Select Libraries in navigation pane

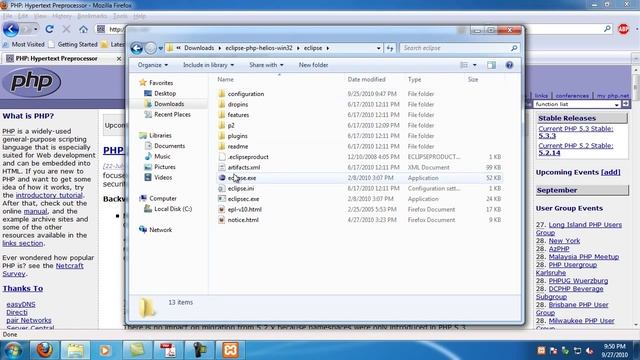pos(160,136)
